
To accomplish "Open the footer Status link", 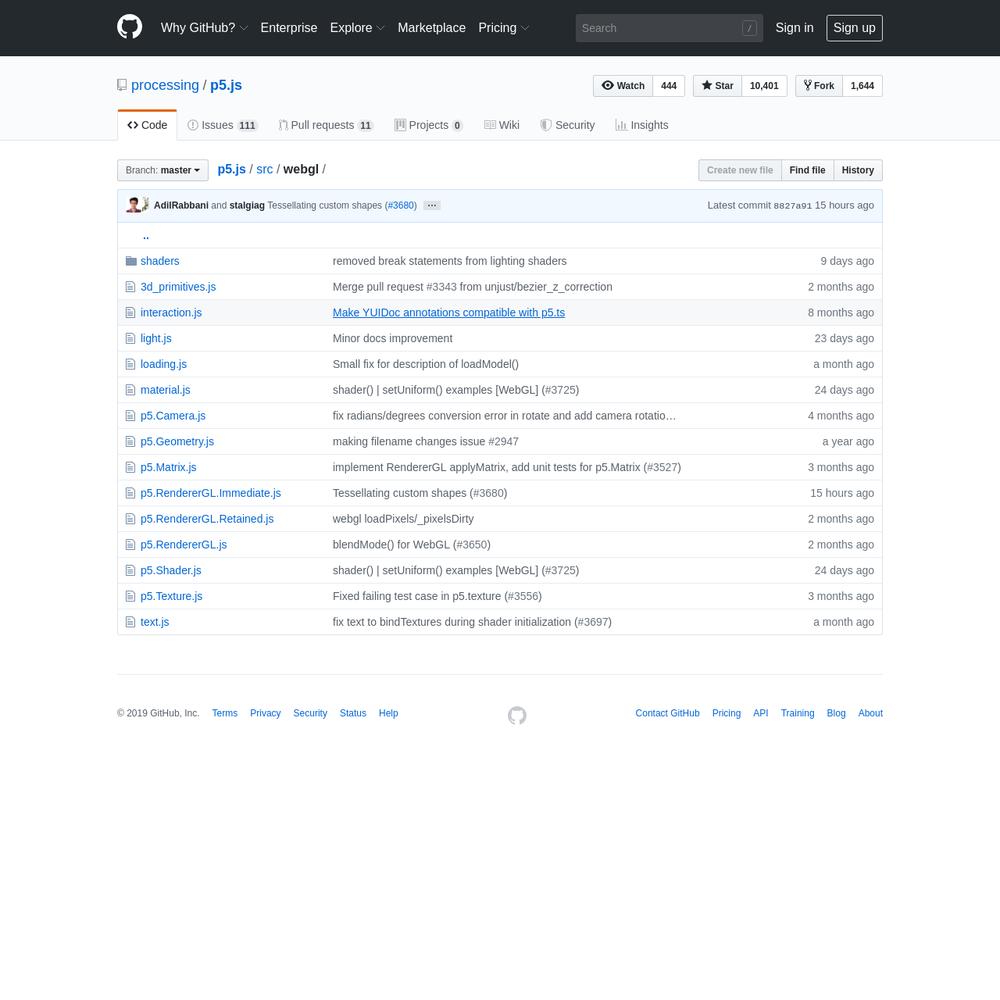I will click(x=353, y=713).
